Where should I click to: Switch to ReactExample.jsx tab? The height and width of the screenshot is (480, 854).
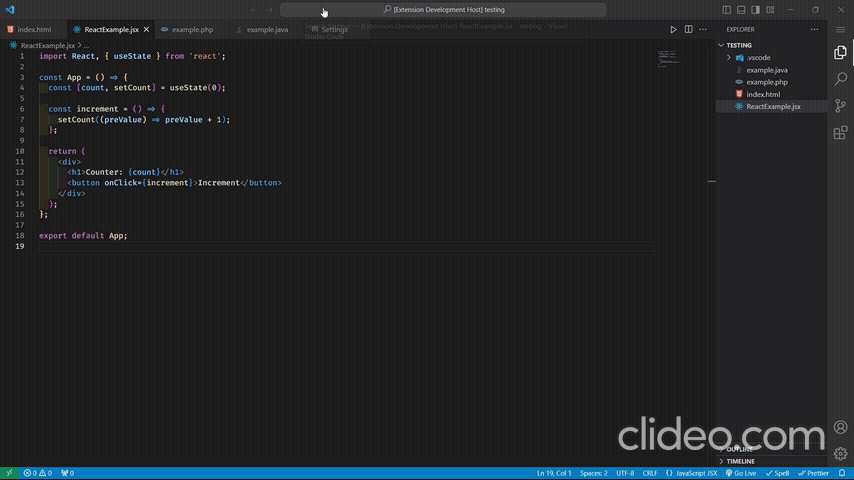(x=111, y=29)
